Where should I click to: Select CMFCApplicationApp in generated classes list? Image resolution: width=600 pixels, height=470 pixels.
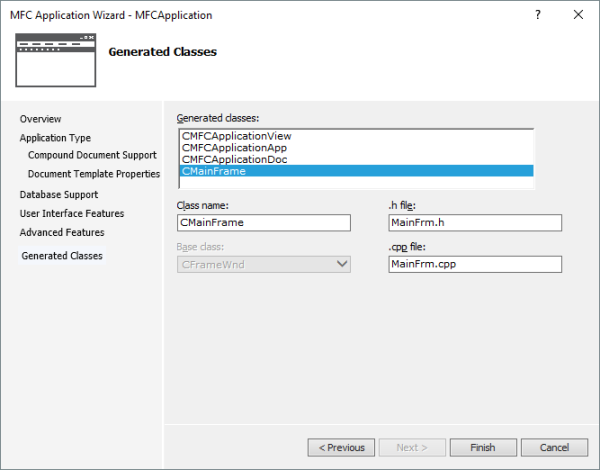click(x=356, y=148)
